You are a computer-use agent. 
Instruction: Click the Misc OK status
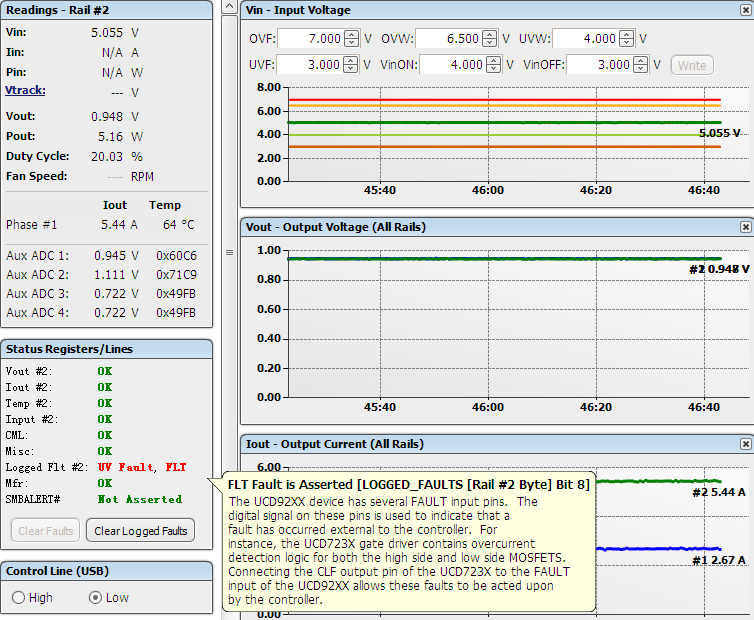click(105, 451)
